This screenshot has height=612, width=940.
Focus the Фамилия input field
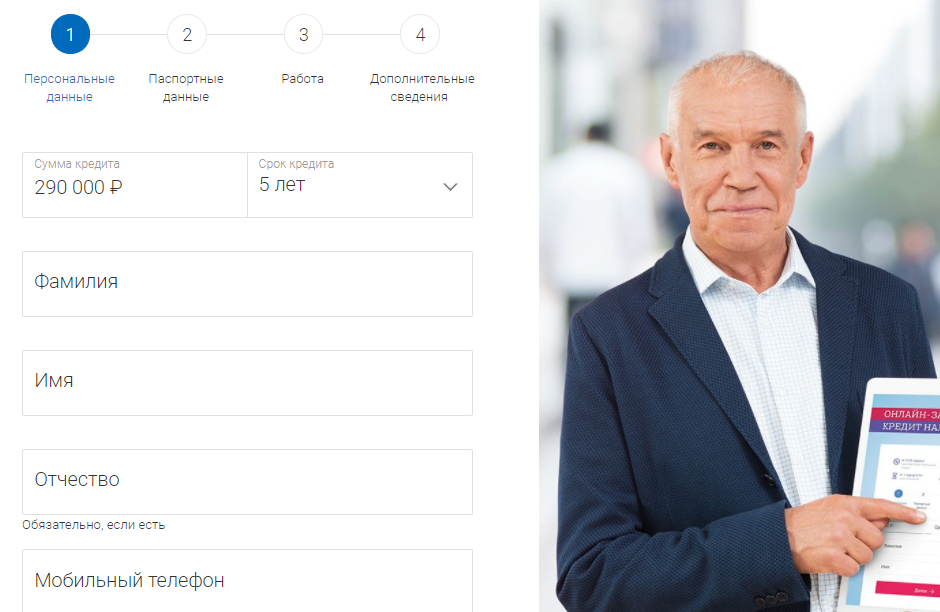point(248,284)
